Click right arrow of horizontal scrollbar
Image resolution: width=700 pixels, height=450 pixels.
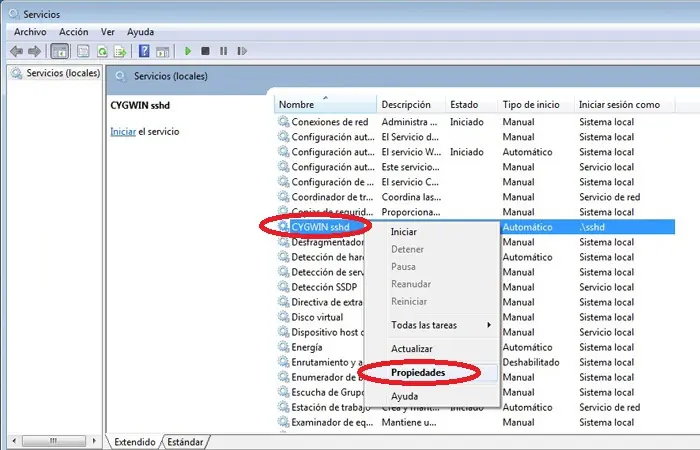[x=94, y=441]
